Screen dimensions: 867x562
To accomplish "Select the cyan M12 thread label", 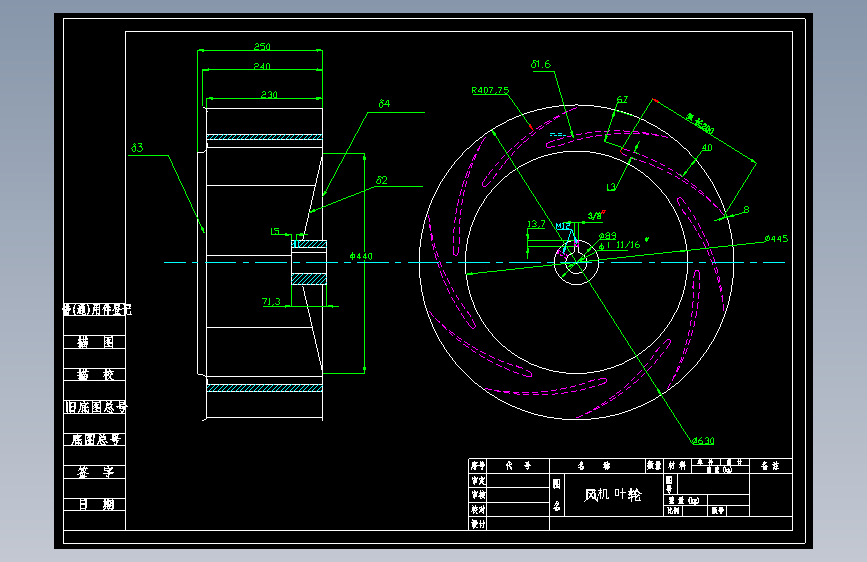I will click(x=563, y=226).
